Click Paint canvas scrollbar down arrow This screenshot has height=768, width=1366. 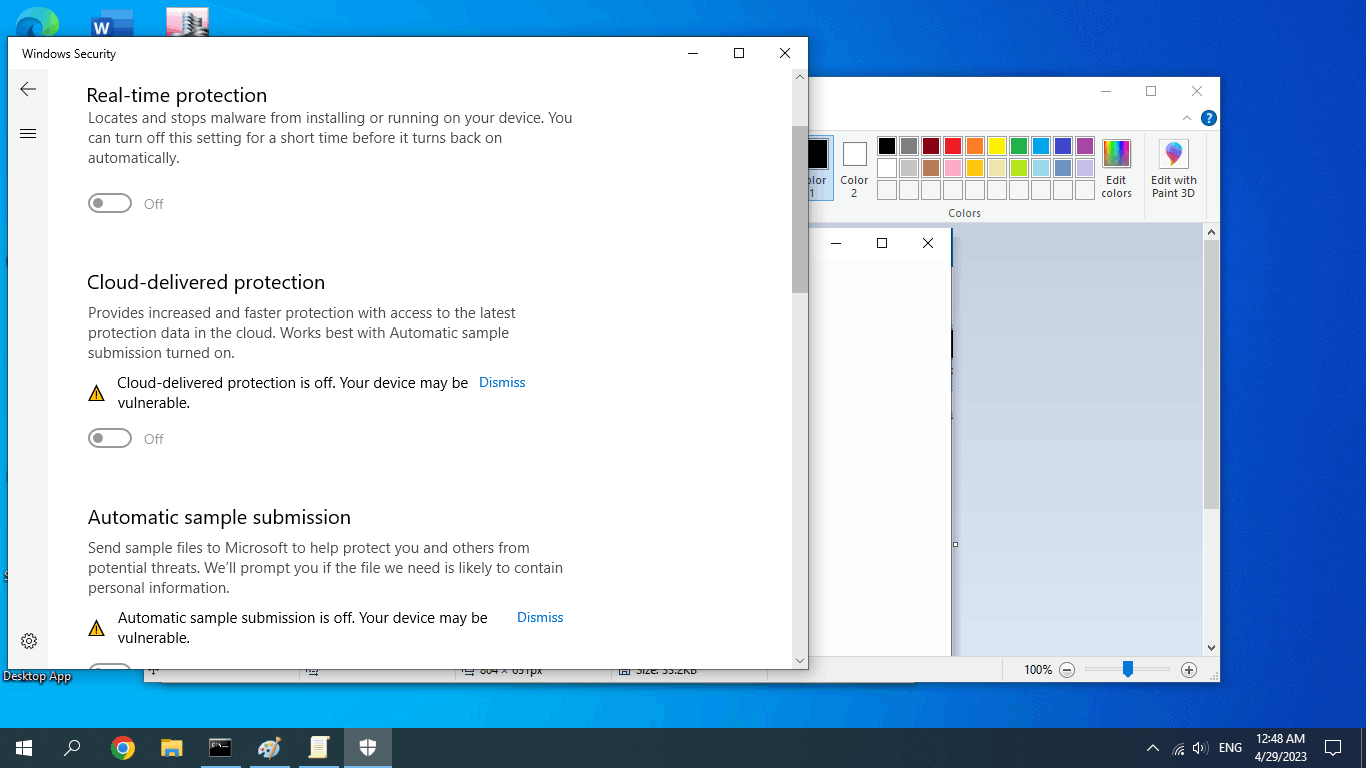1211,648
